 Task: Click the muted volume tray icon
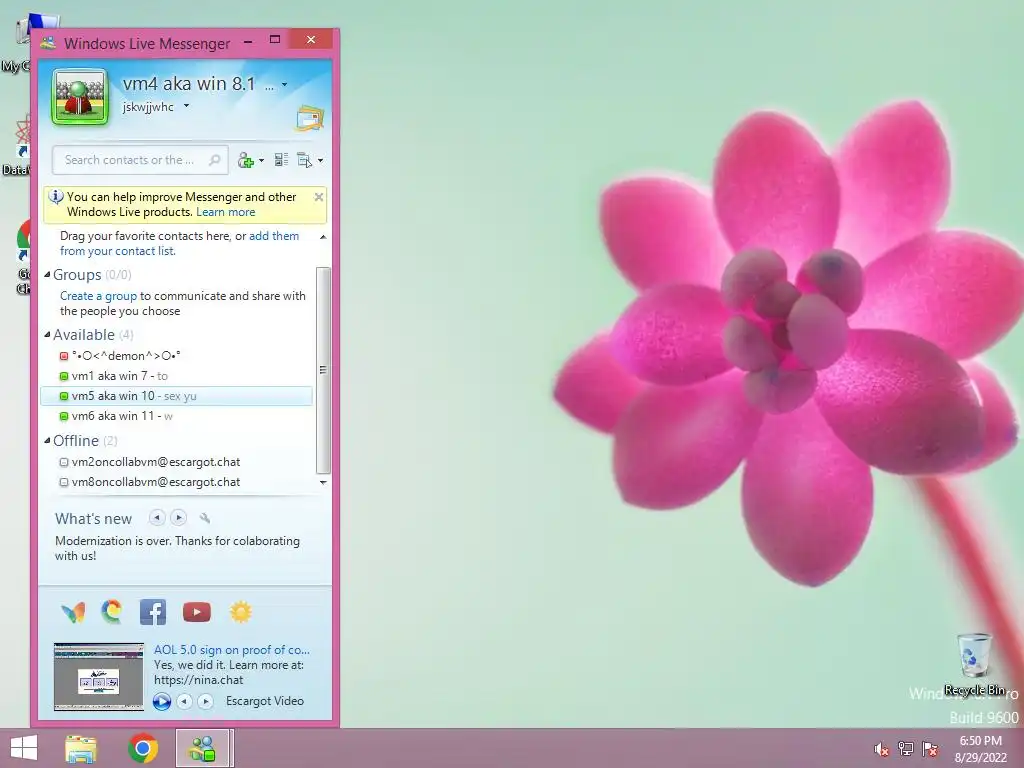[x=882, y=749]
